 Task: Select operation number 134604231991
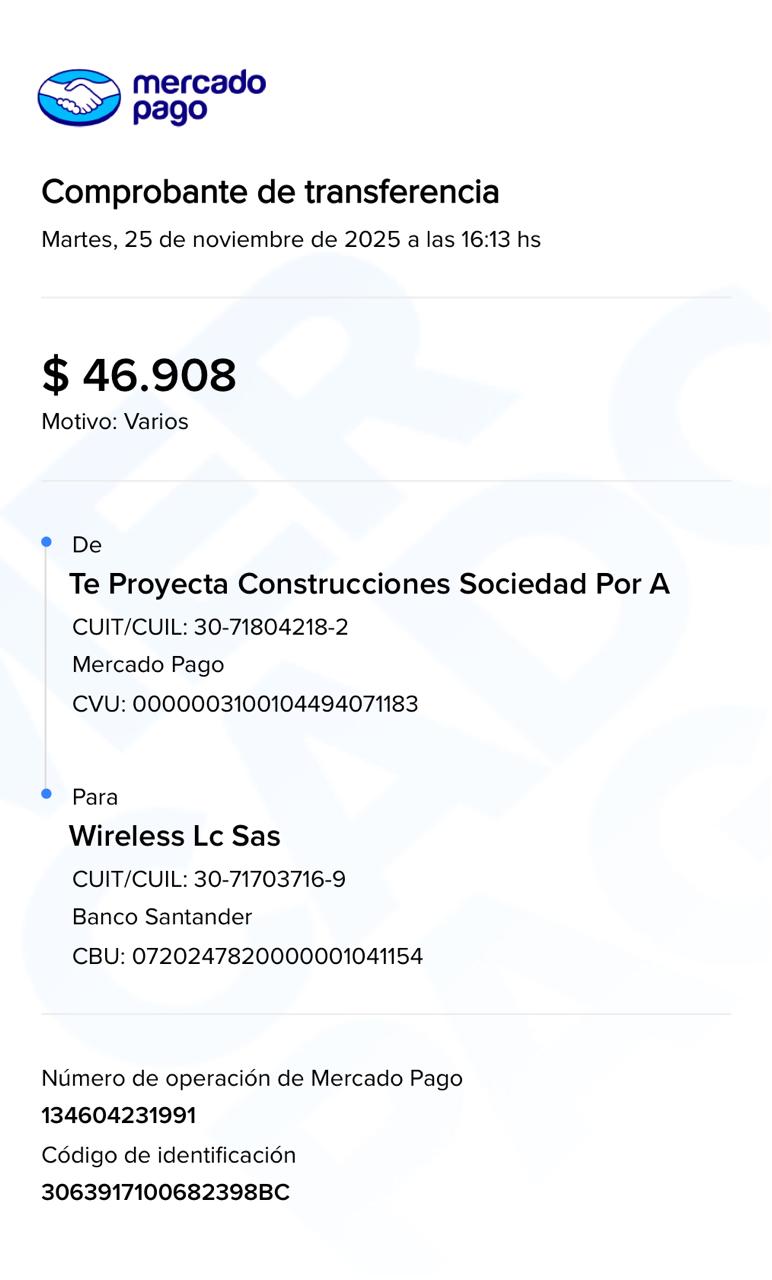point(119,1116)
